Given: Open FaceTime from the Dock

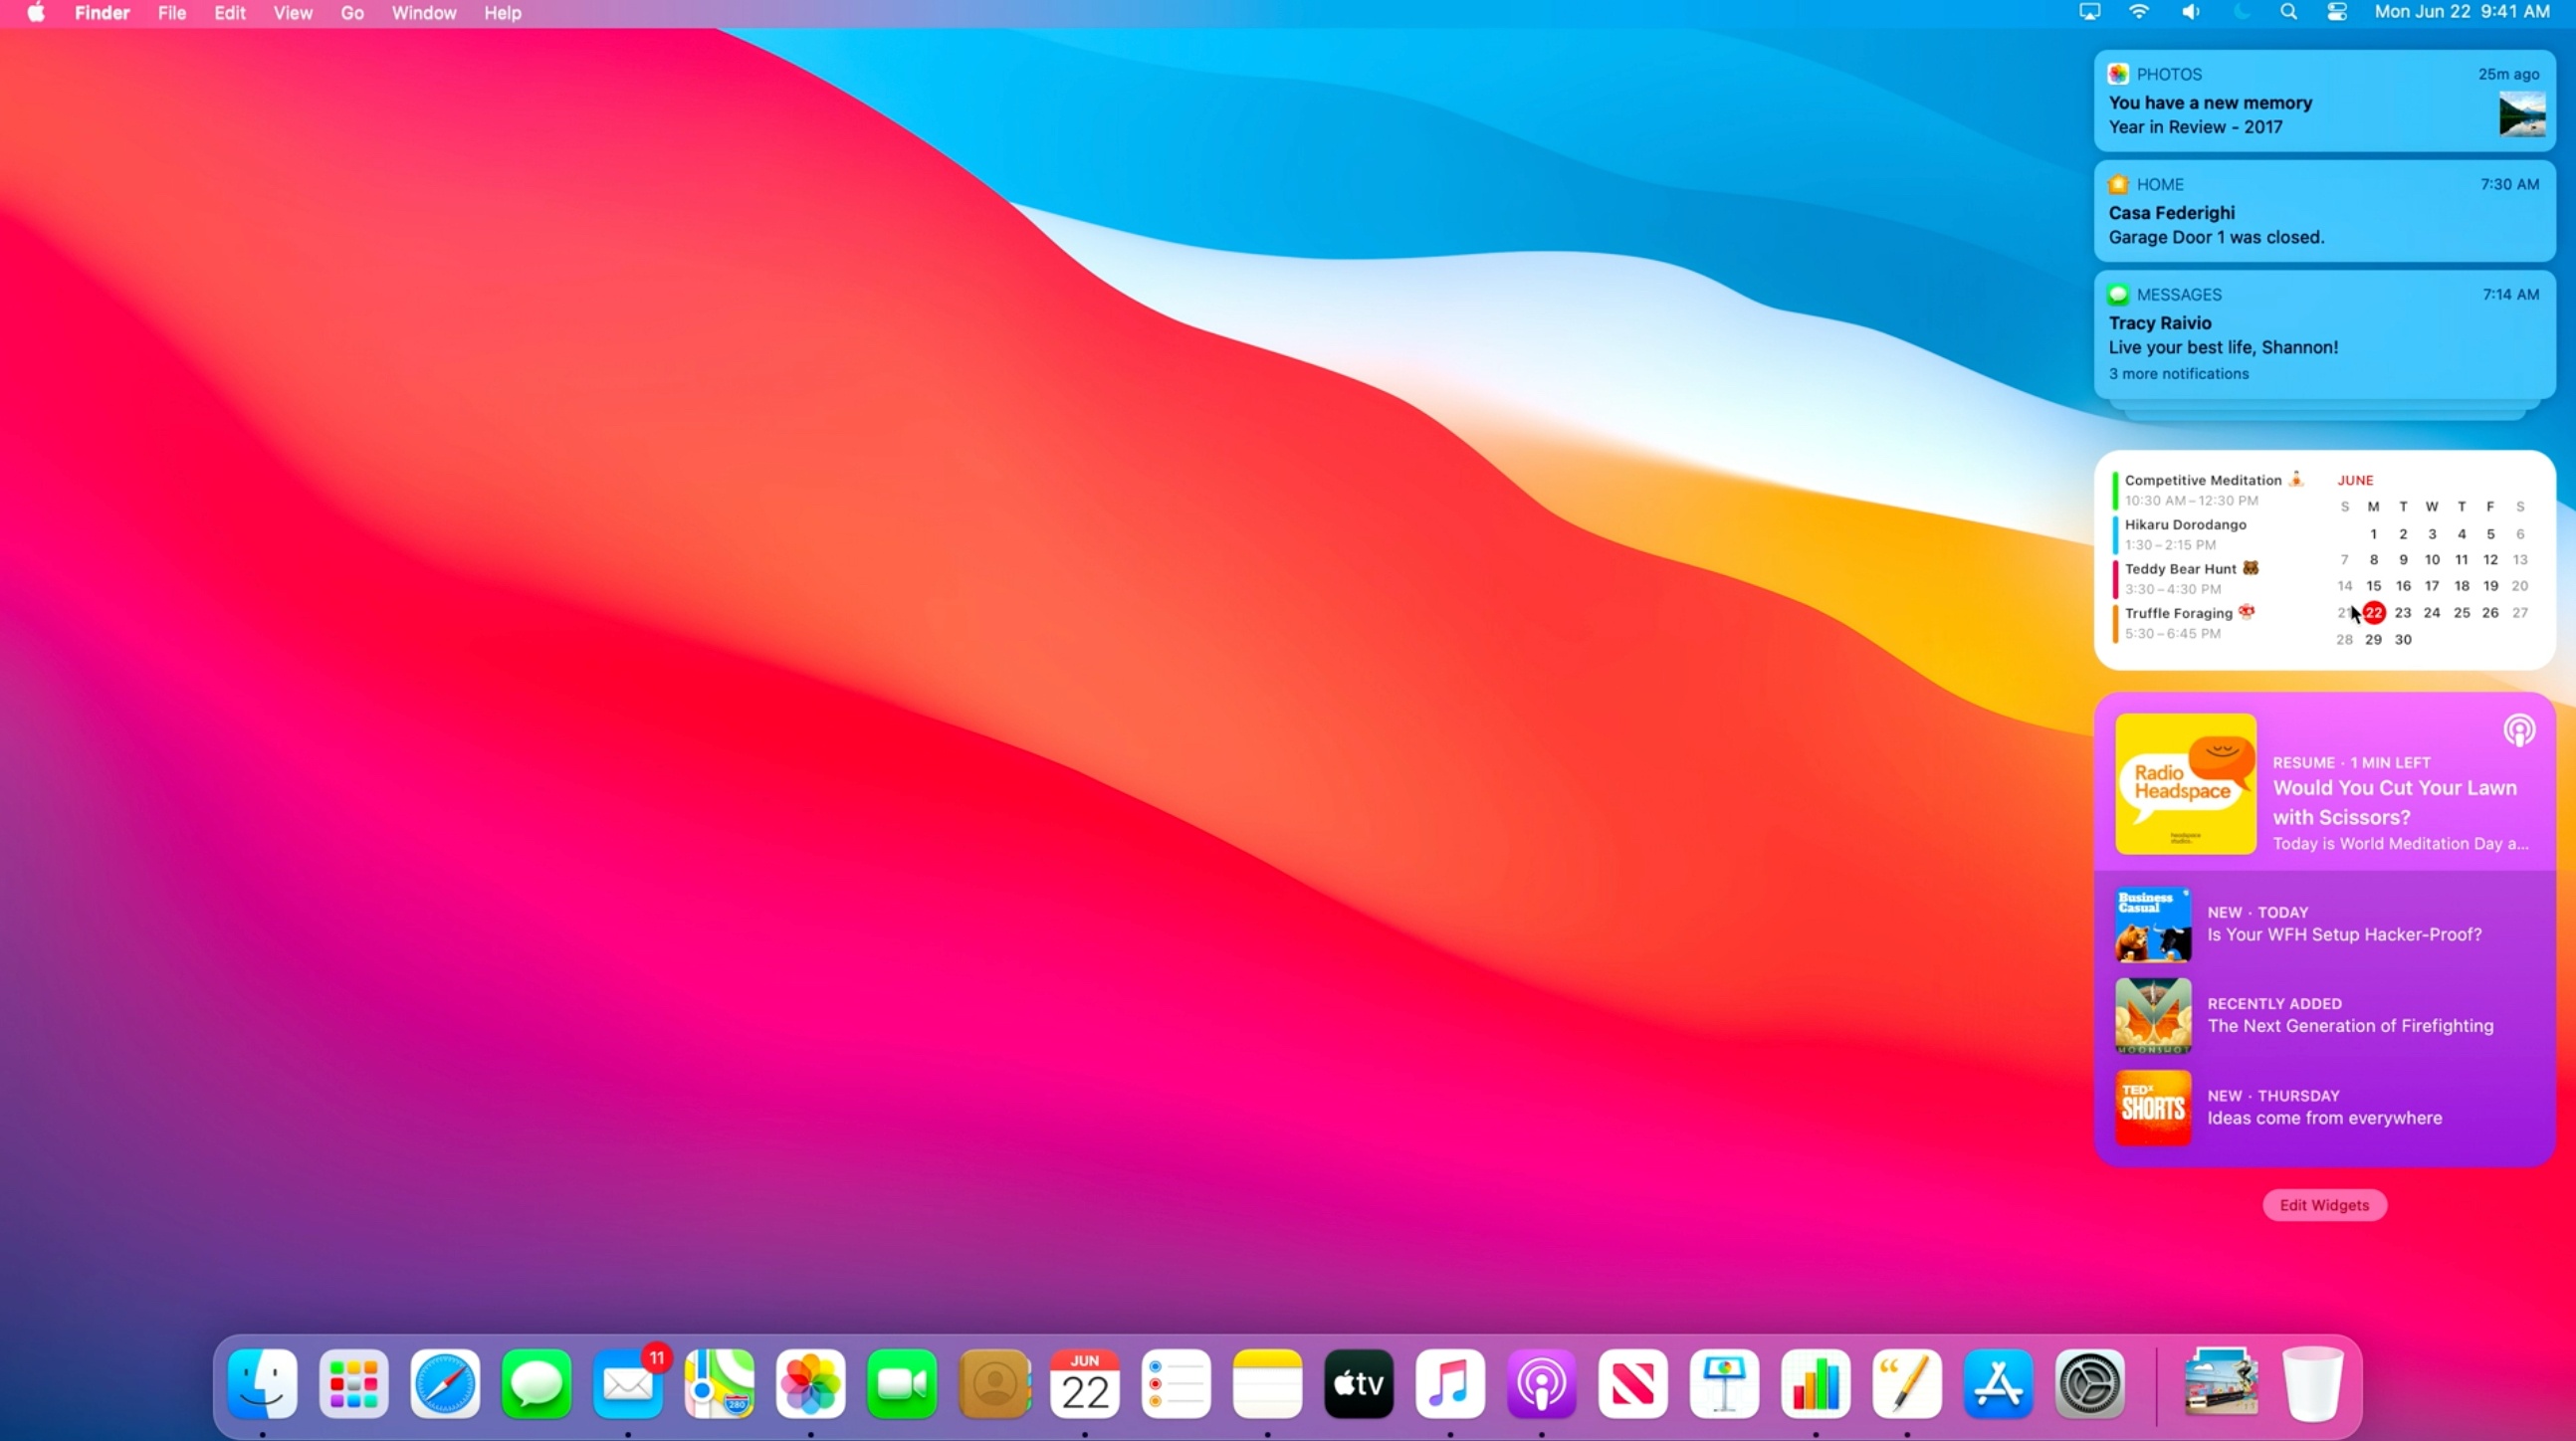Looking at the screenshot, I should coord(901,1385).
